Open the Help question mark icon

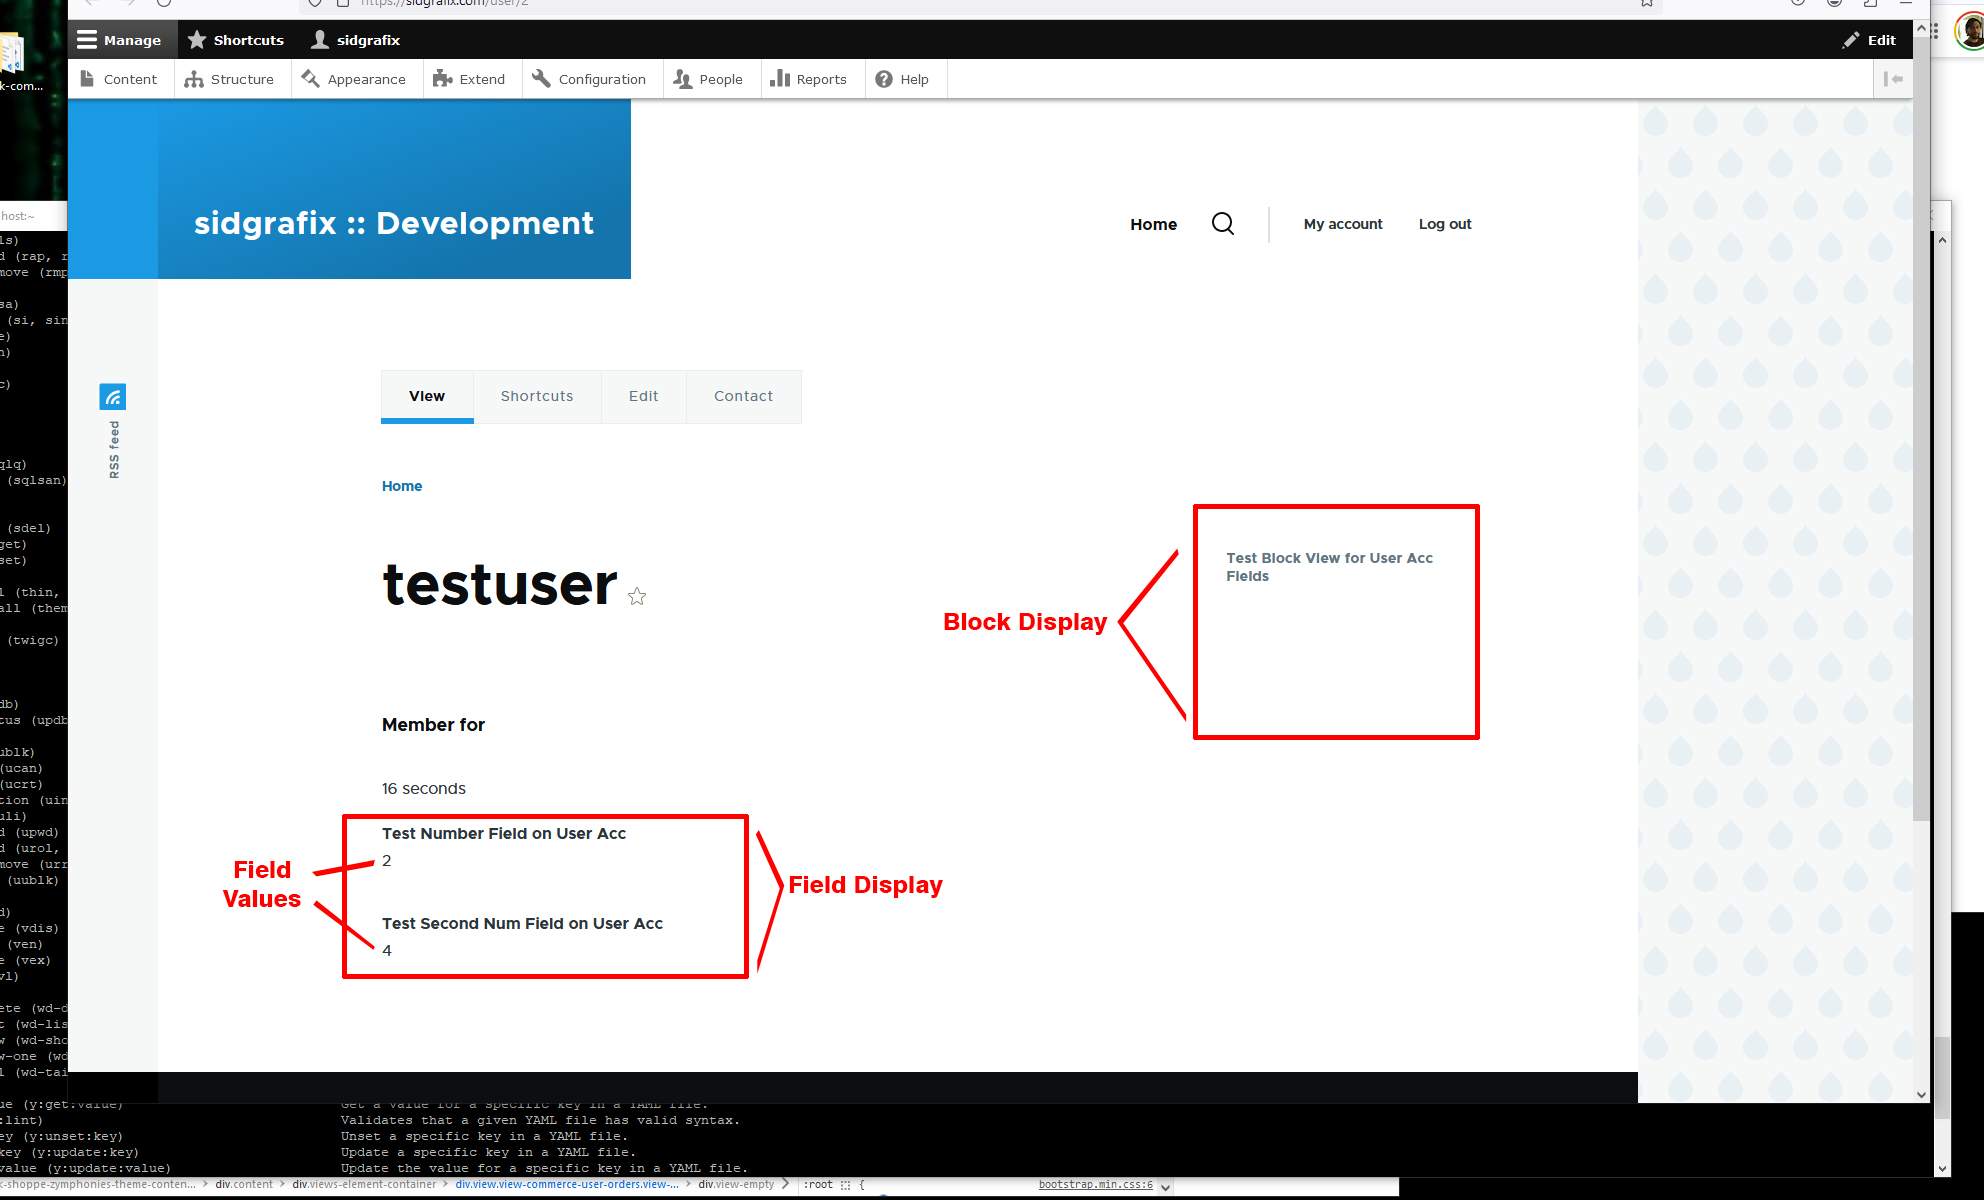click(884, 78)
